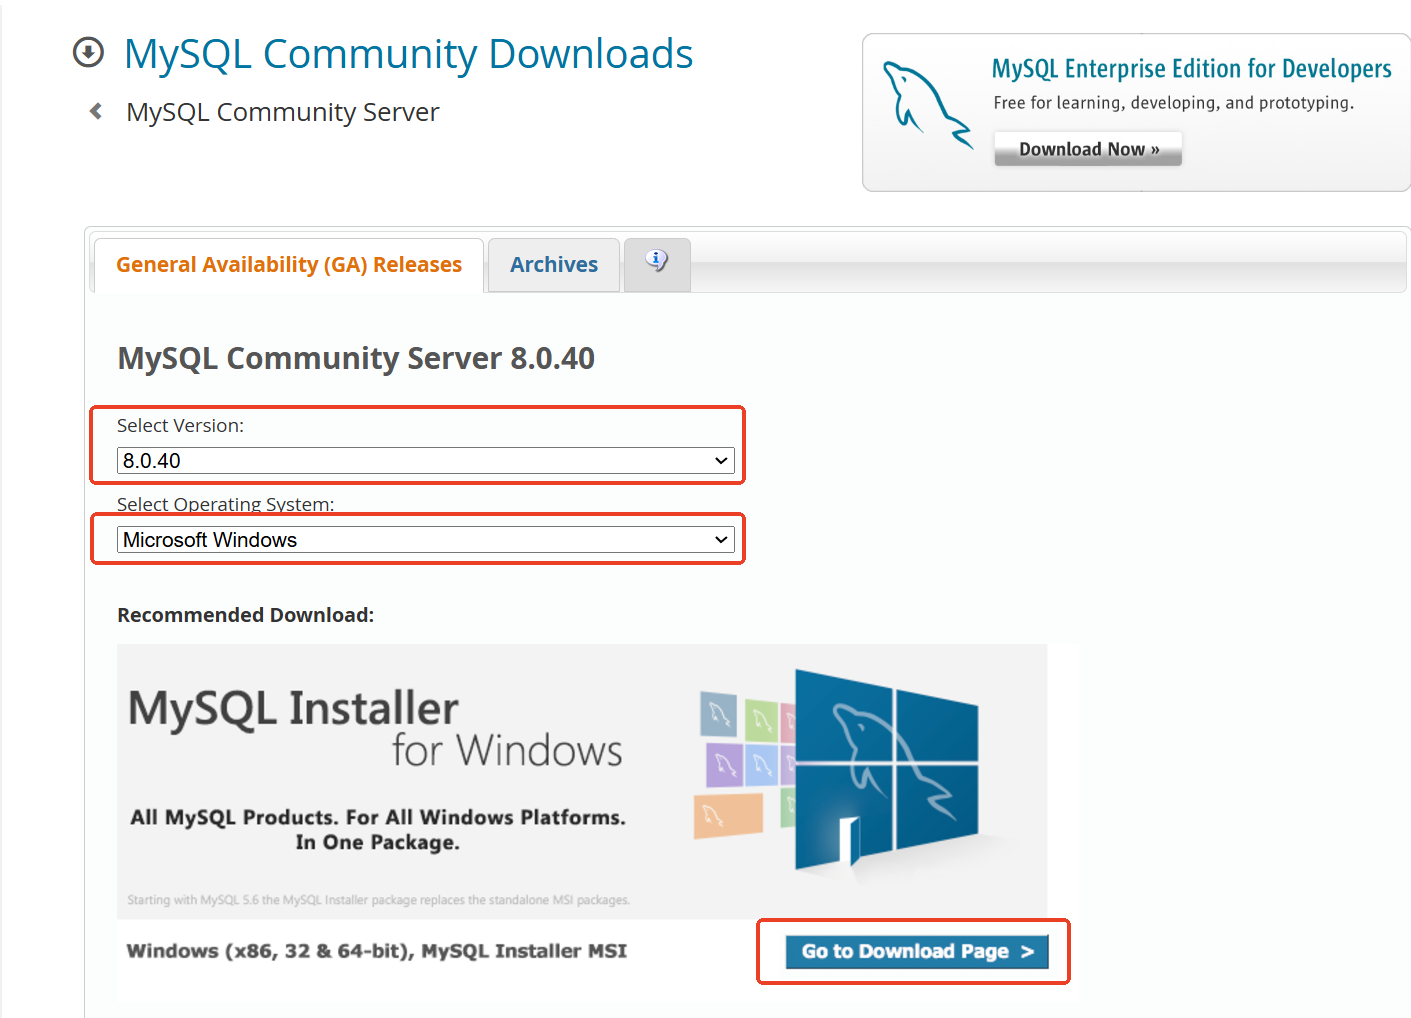1411x1018 pixels.
Task: Click the Recommended Download label
Action: tap(246, 615)
